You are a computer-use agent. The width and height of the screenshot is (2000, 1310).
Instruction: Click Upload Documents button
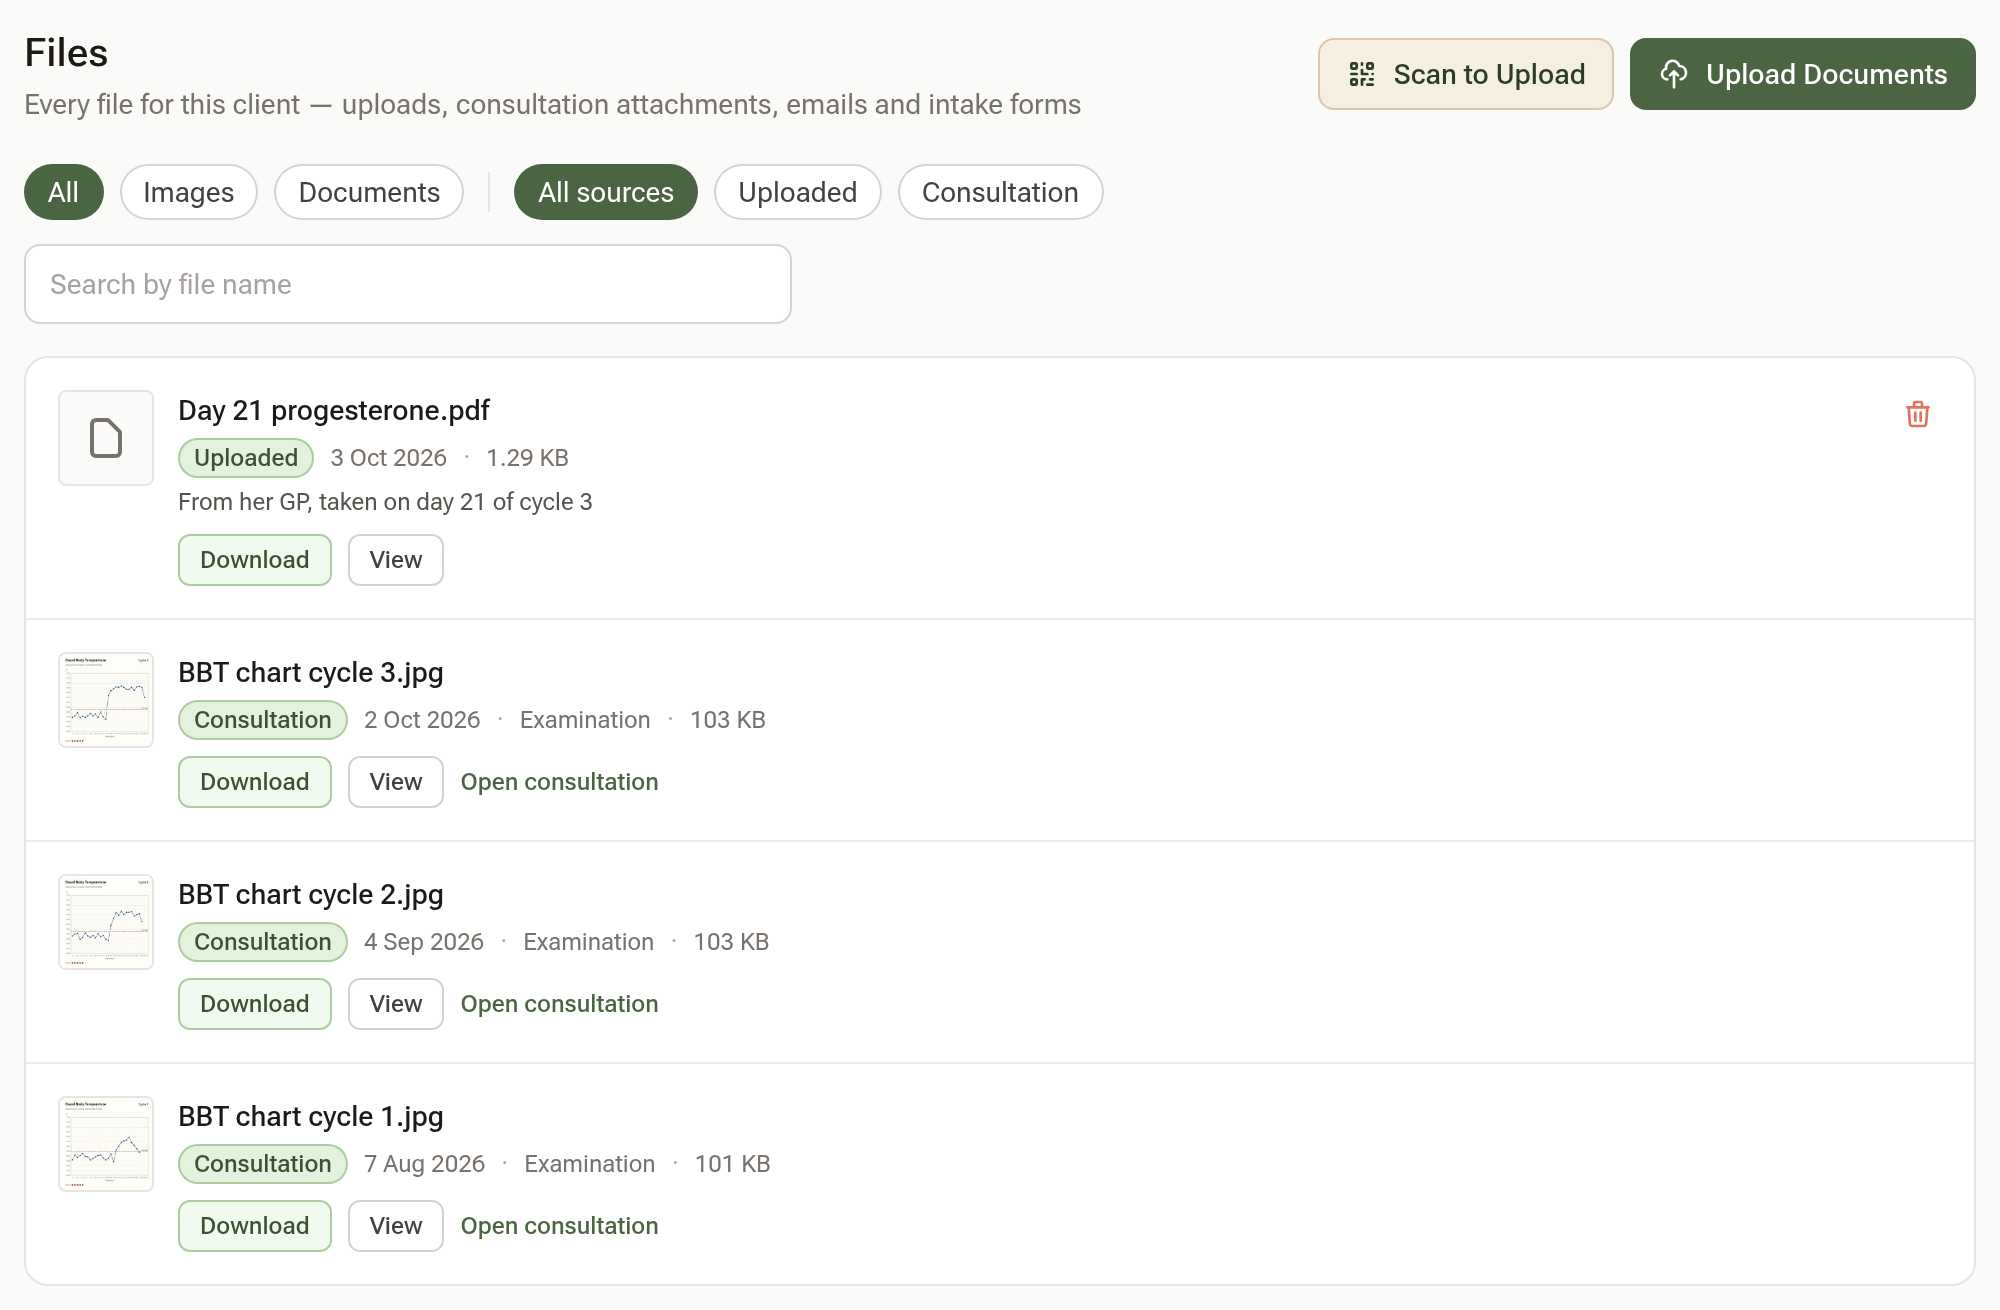click(x=1802, y=74)
